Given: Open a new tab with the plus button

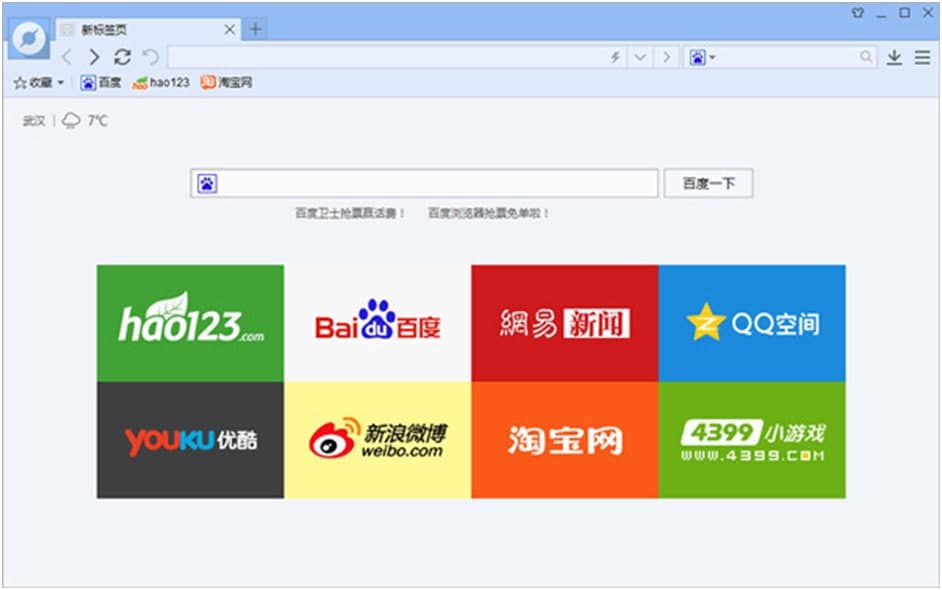Looking at the screenshot, I should pyautogui.click(x=256, y=29).
